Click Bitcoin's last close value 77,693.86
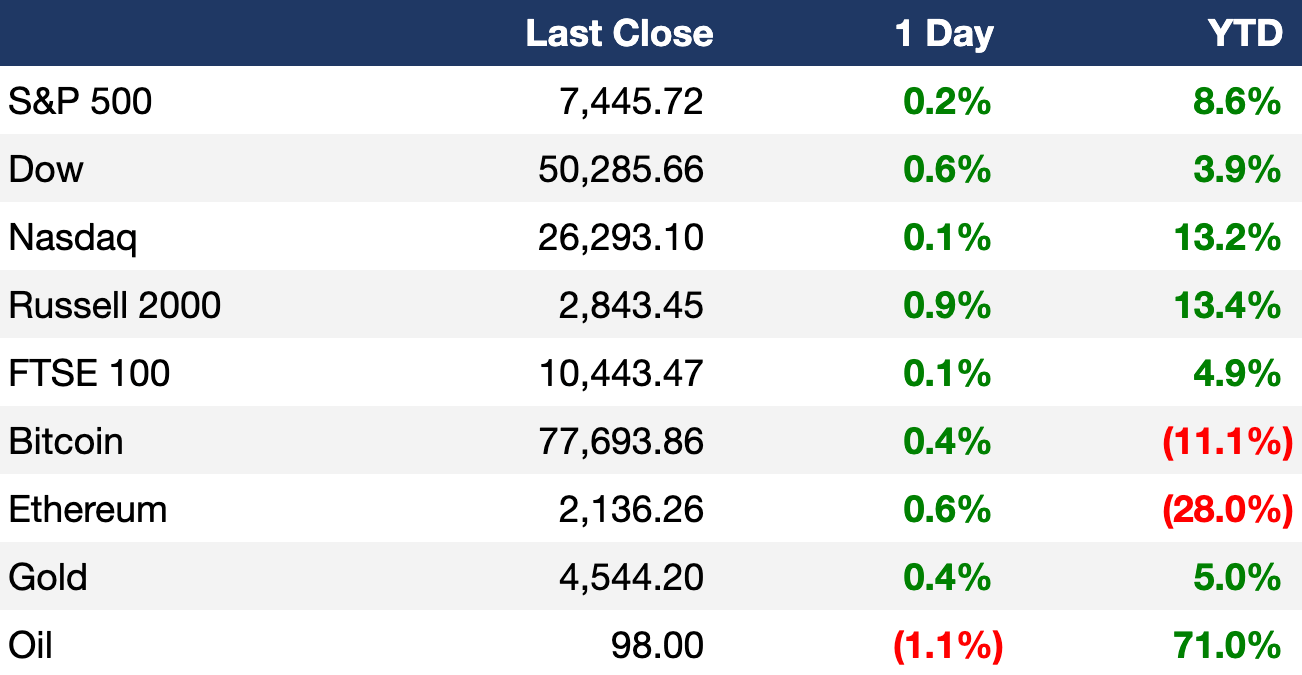 pyautogui.click(x=621, y=441)
